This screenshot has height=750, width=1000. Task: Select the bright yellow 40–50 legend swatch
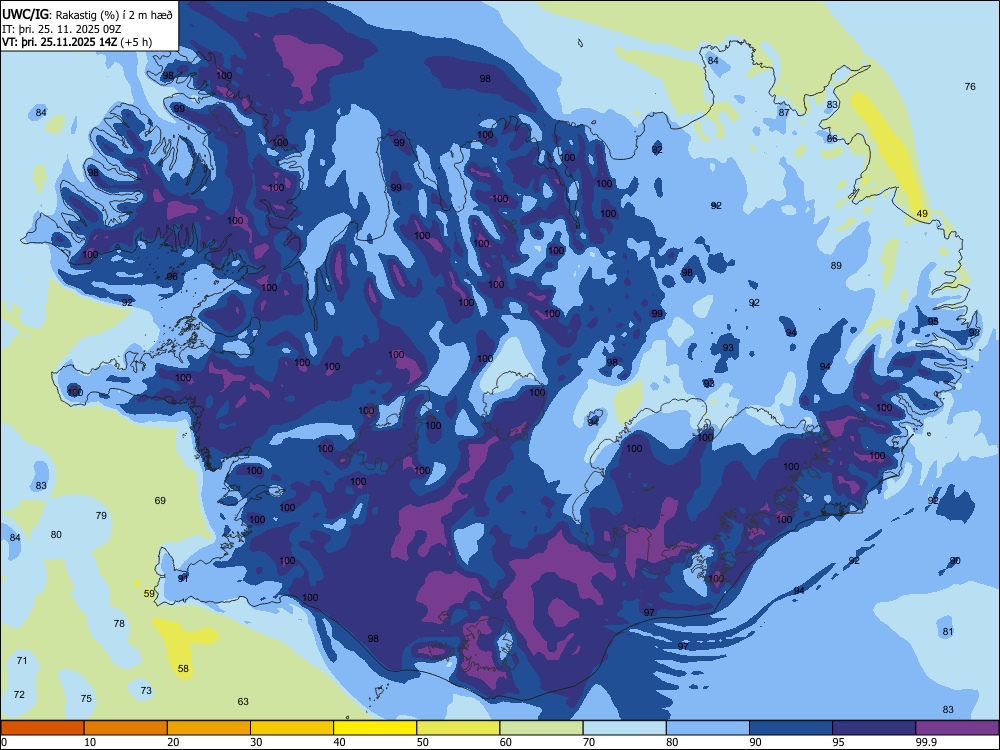(375, 728)
